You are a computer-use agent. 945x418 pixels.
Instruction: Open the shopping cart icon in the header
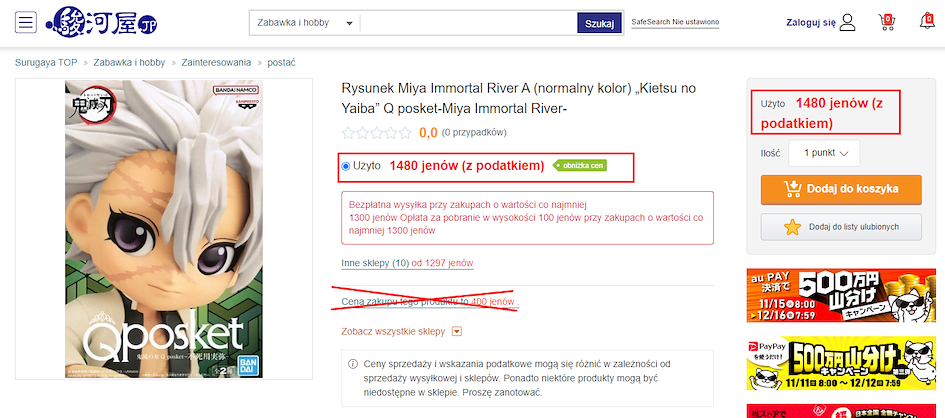(x=887, y=22)
